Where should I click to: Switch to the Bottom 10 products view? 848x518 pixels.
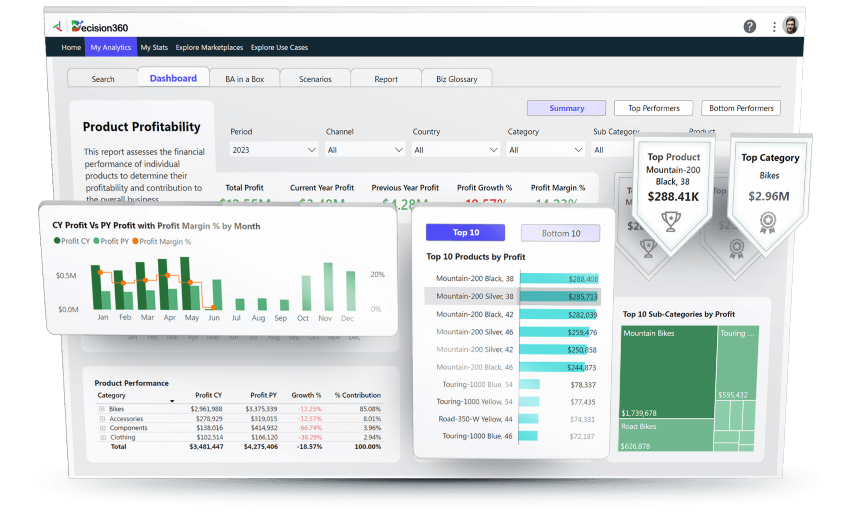tap(560, 233)
